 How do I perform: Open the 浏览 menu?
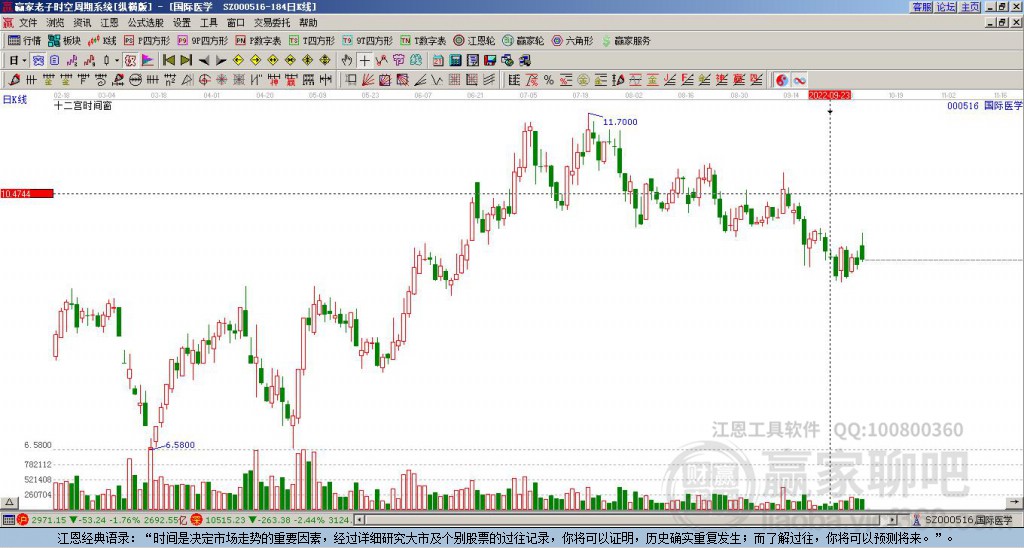point(55,23)
